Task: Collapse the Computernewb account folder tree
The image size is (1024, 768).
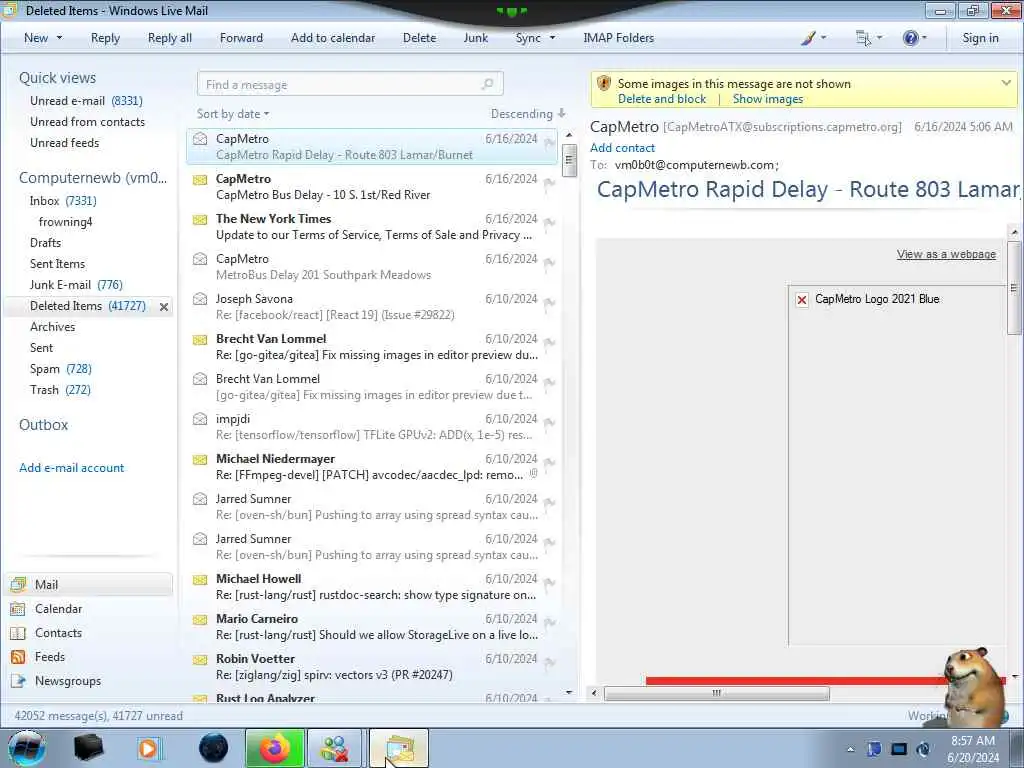Action: (x=93, y=178)
